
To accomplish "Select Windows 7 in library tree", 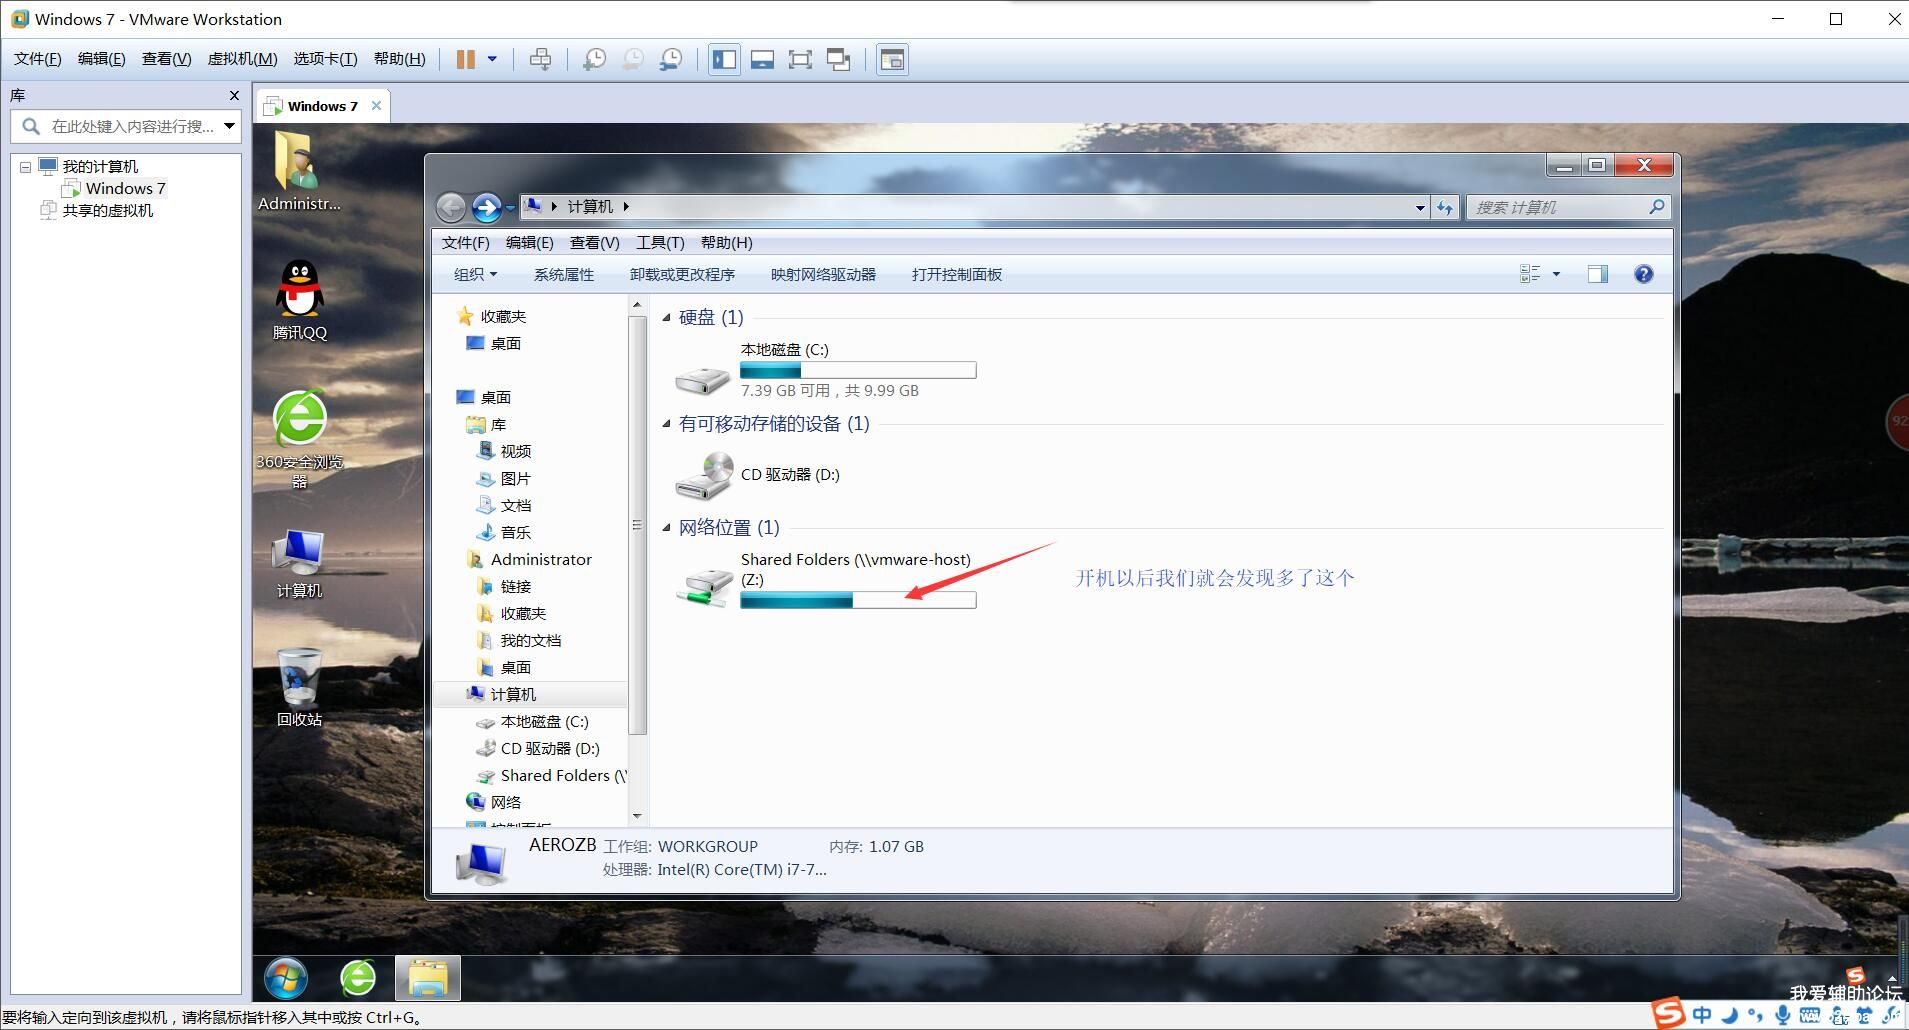I will [x=114, y=188].
